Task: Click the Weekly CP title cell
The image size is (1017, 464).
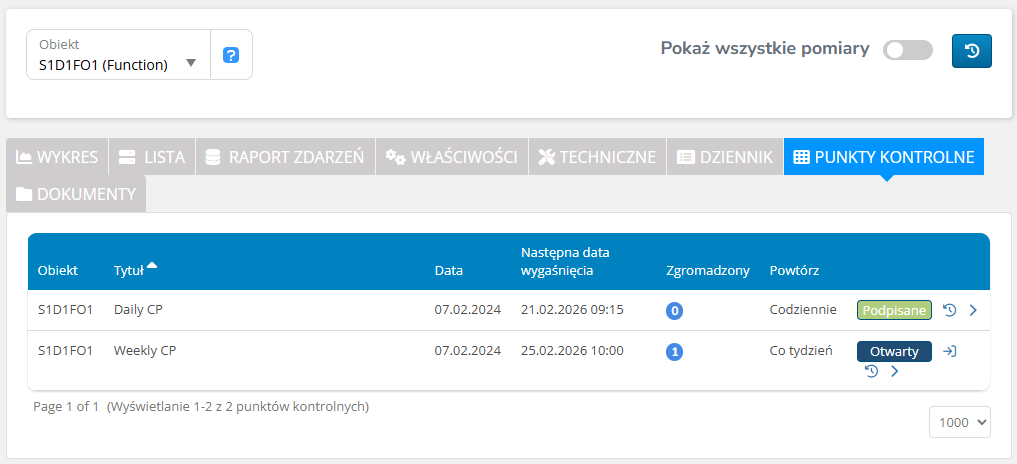Action: [x=145, y=350]
